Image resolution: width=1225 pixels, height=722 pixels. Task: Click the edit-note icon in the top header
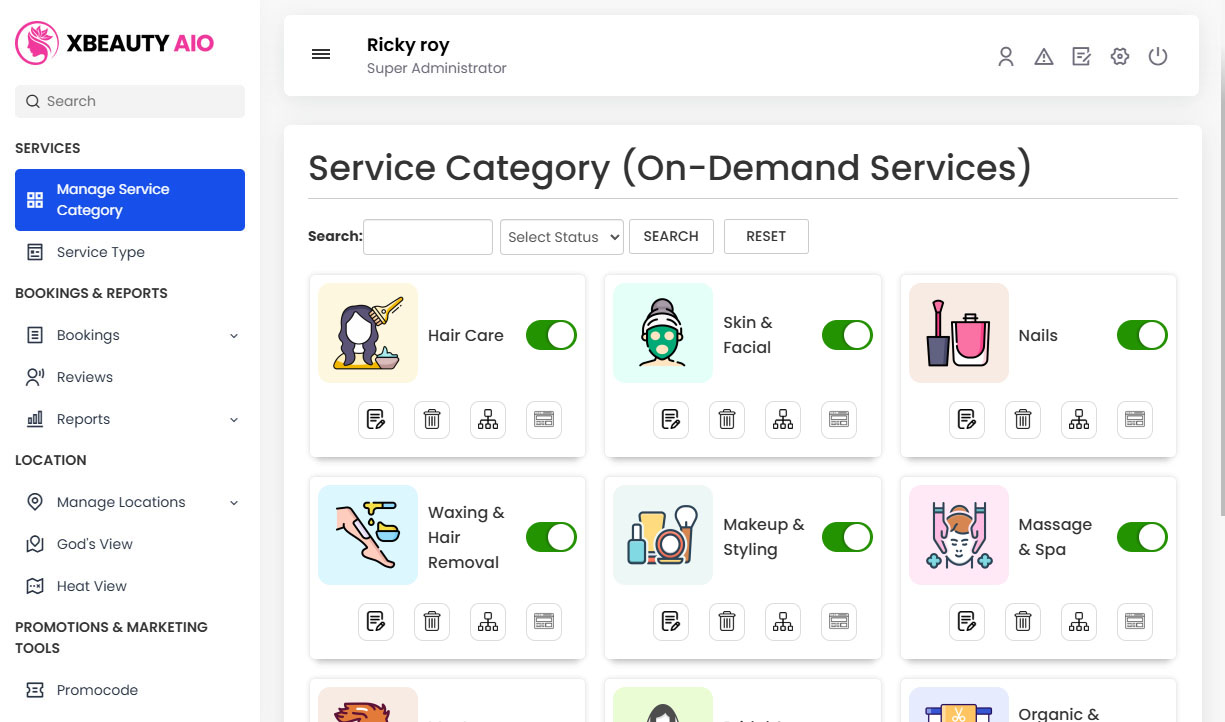1081,57
